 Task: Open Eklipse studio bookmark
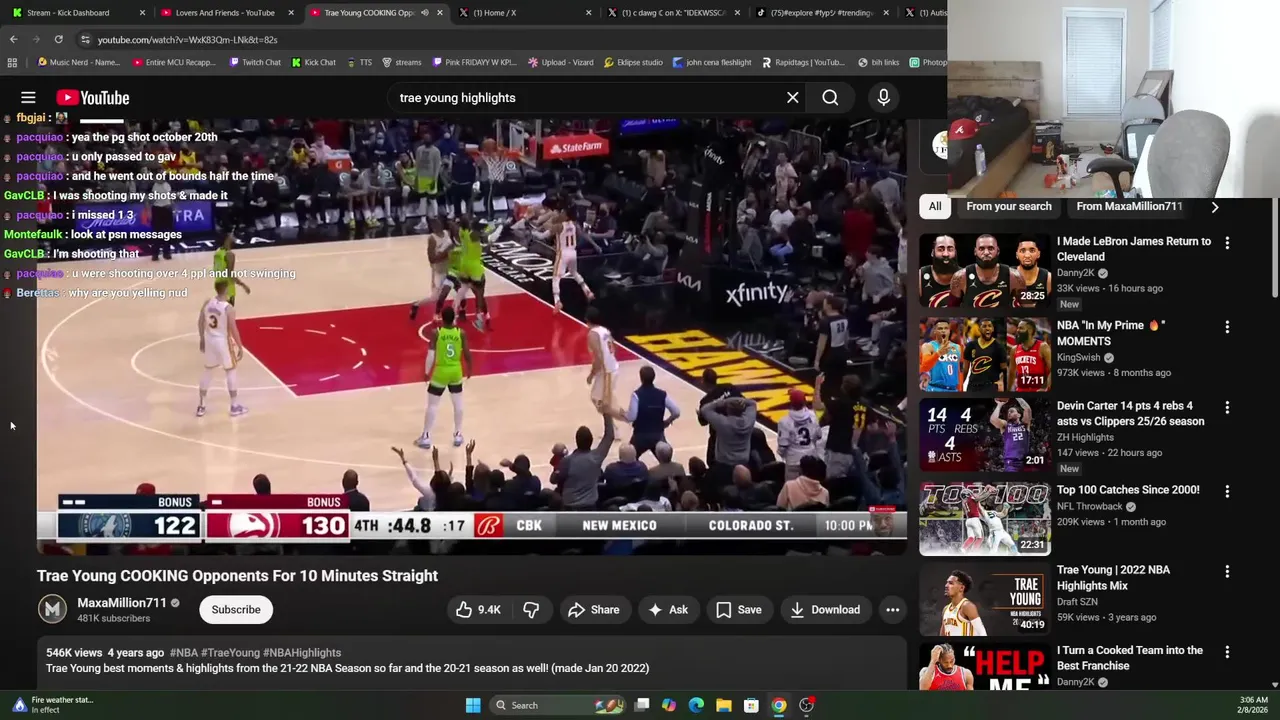pyautogui.click(x=633, y=62)
